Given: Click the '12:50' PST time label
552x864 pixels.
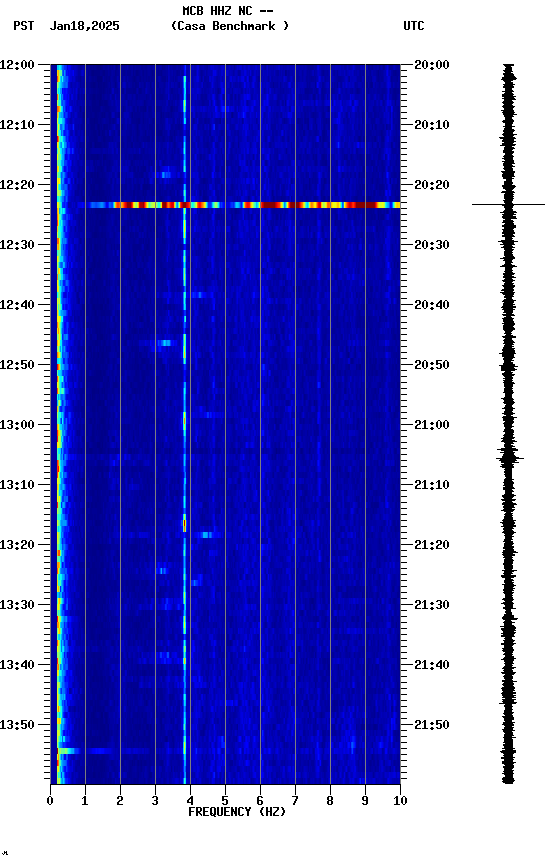Looking at the screenshot, I should [x=17, y=365].
